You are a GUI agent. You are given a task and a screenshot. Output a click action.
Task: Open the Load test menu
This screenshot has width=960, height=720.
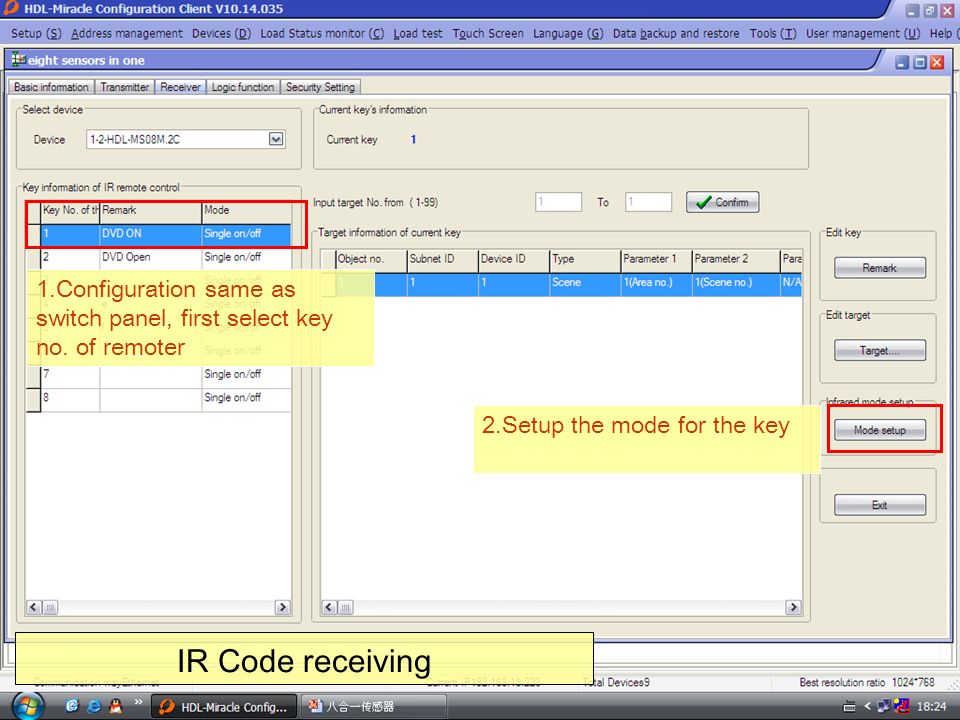point(418,34)
